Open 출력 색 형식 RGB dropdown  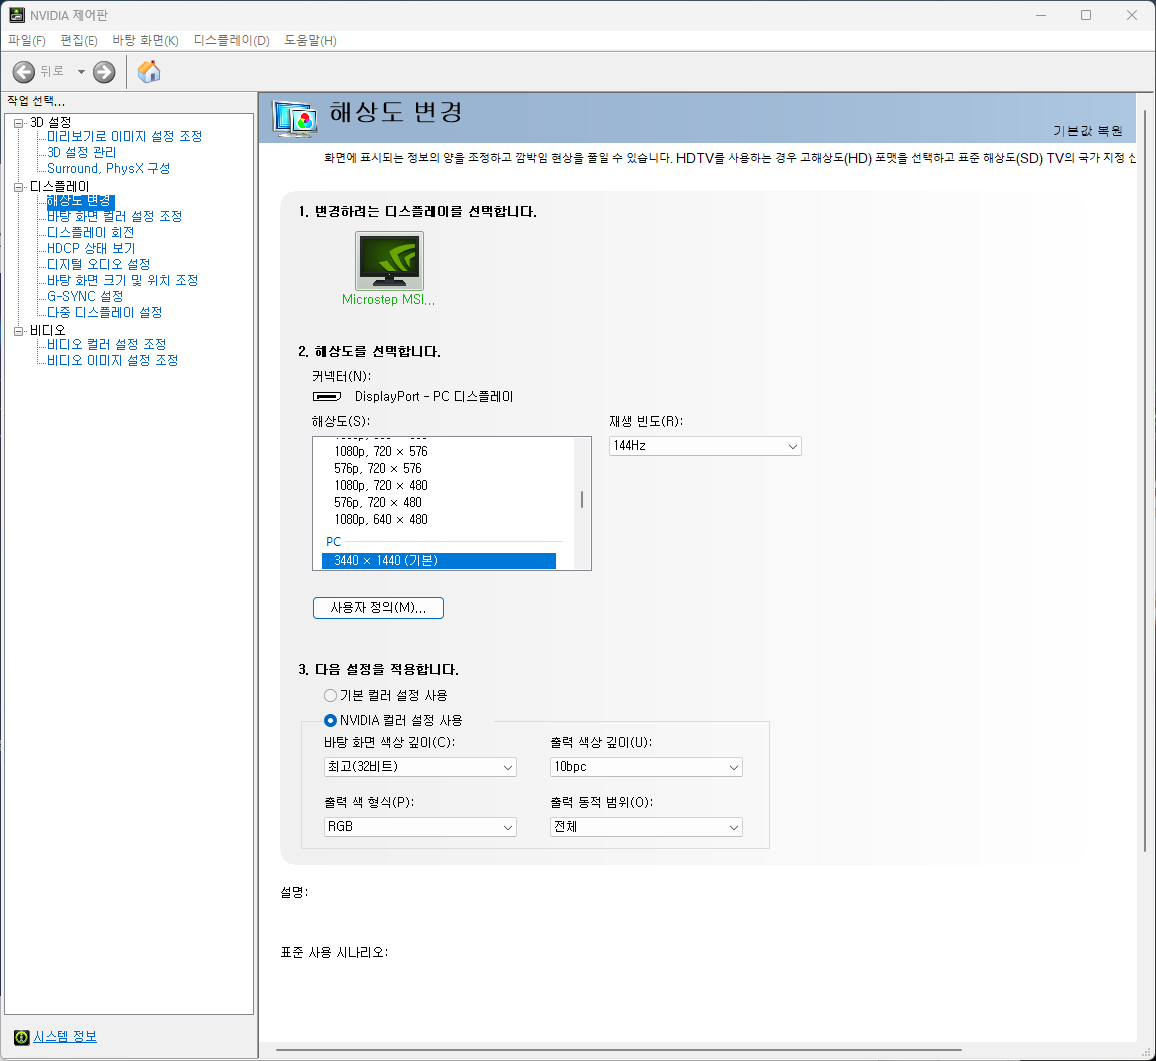click(x=420, y=827)
